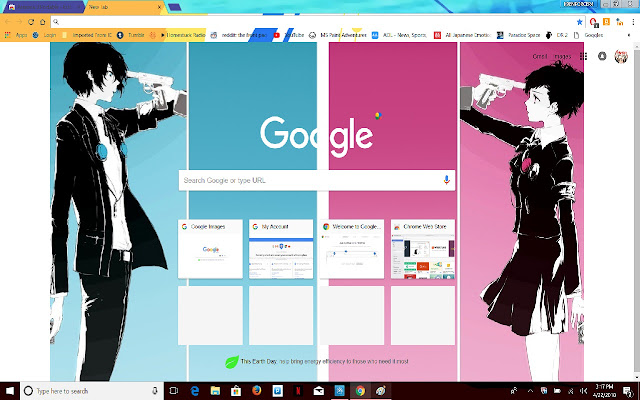The width and height of the screenshot is (640, 400).
Task: Open the YouTube bookmark
Action: point(289,36)
